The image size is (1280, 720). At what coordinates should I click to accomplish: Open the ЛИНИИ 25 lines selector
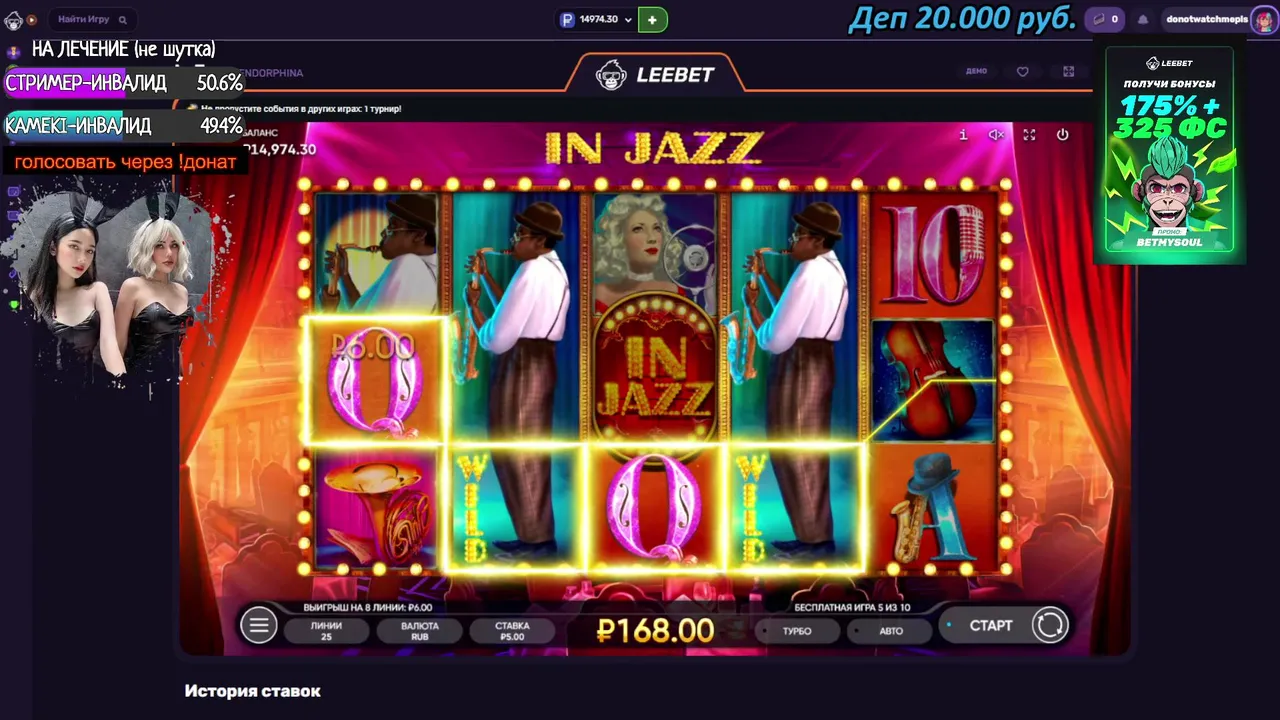coord(326,631)
